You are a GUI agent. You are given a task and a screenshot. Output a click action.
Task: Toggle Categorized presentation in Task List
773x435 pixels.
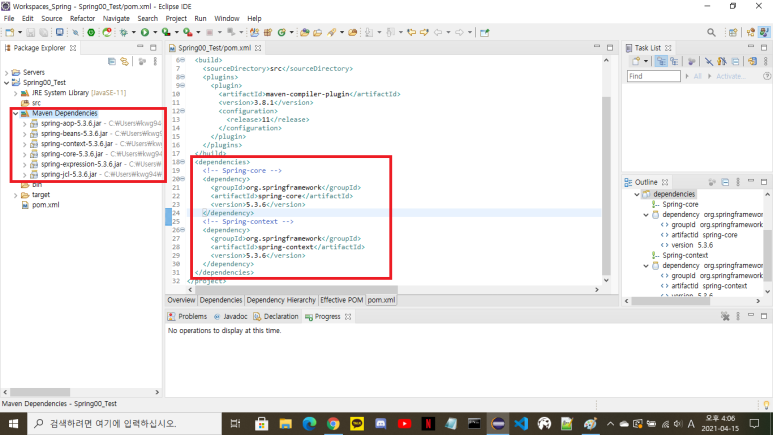click(661, 61)
